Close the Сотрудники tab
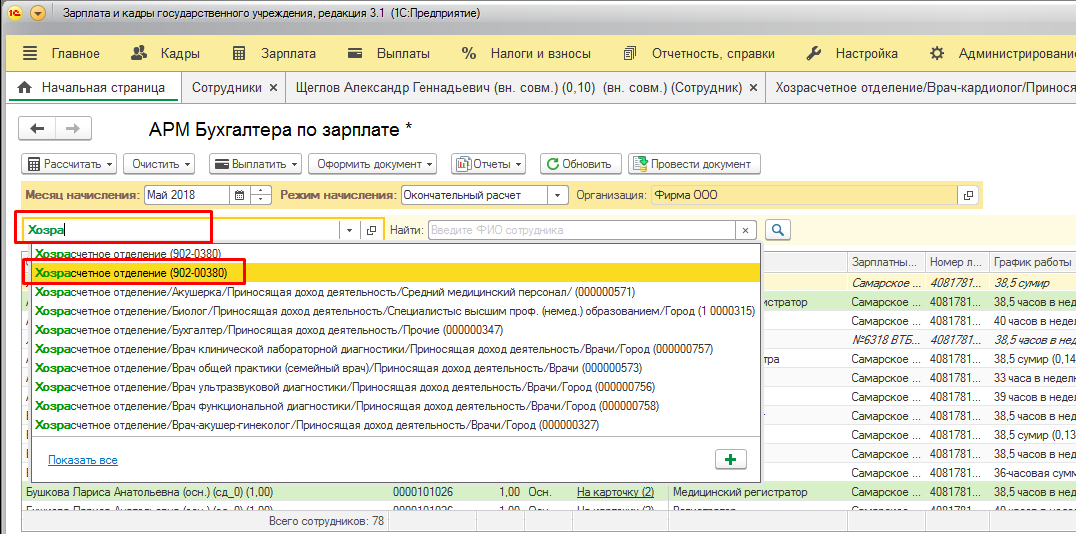Screen dimensions: 1076x534 [273, 88]
